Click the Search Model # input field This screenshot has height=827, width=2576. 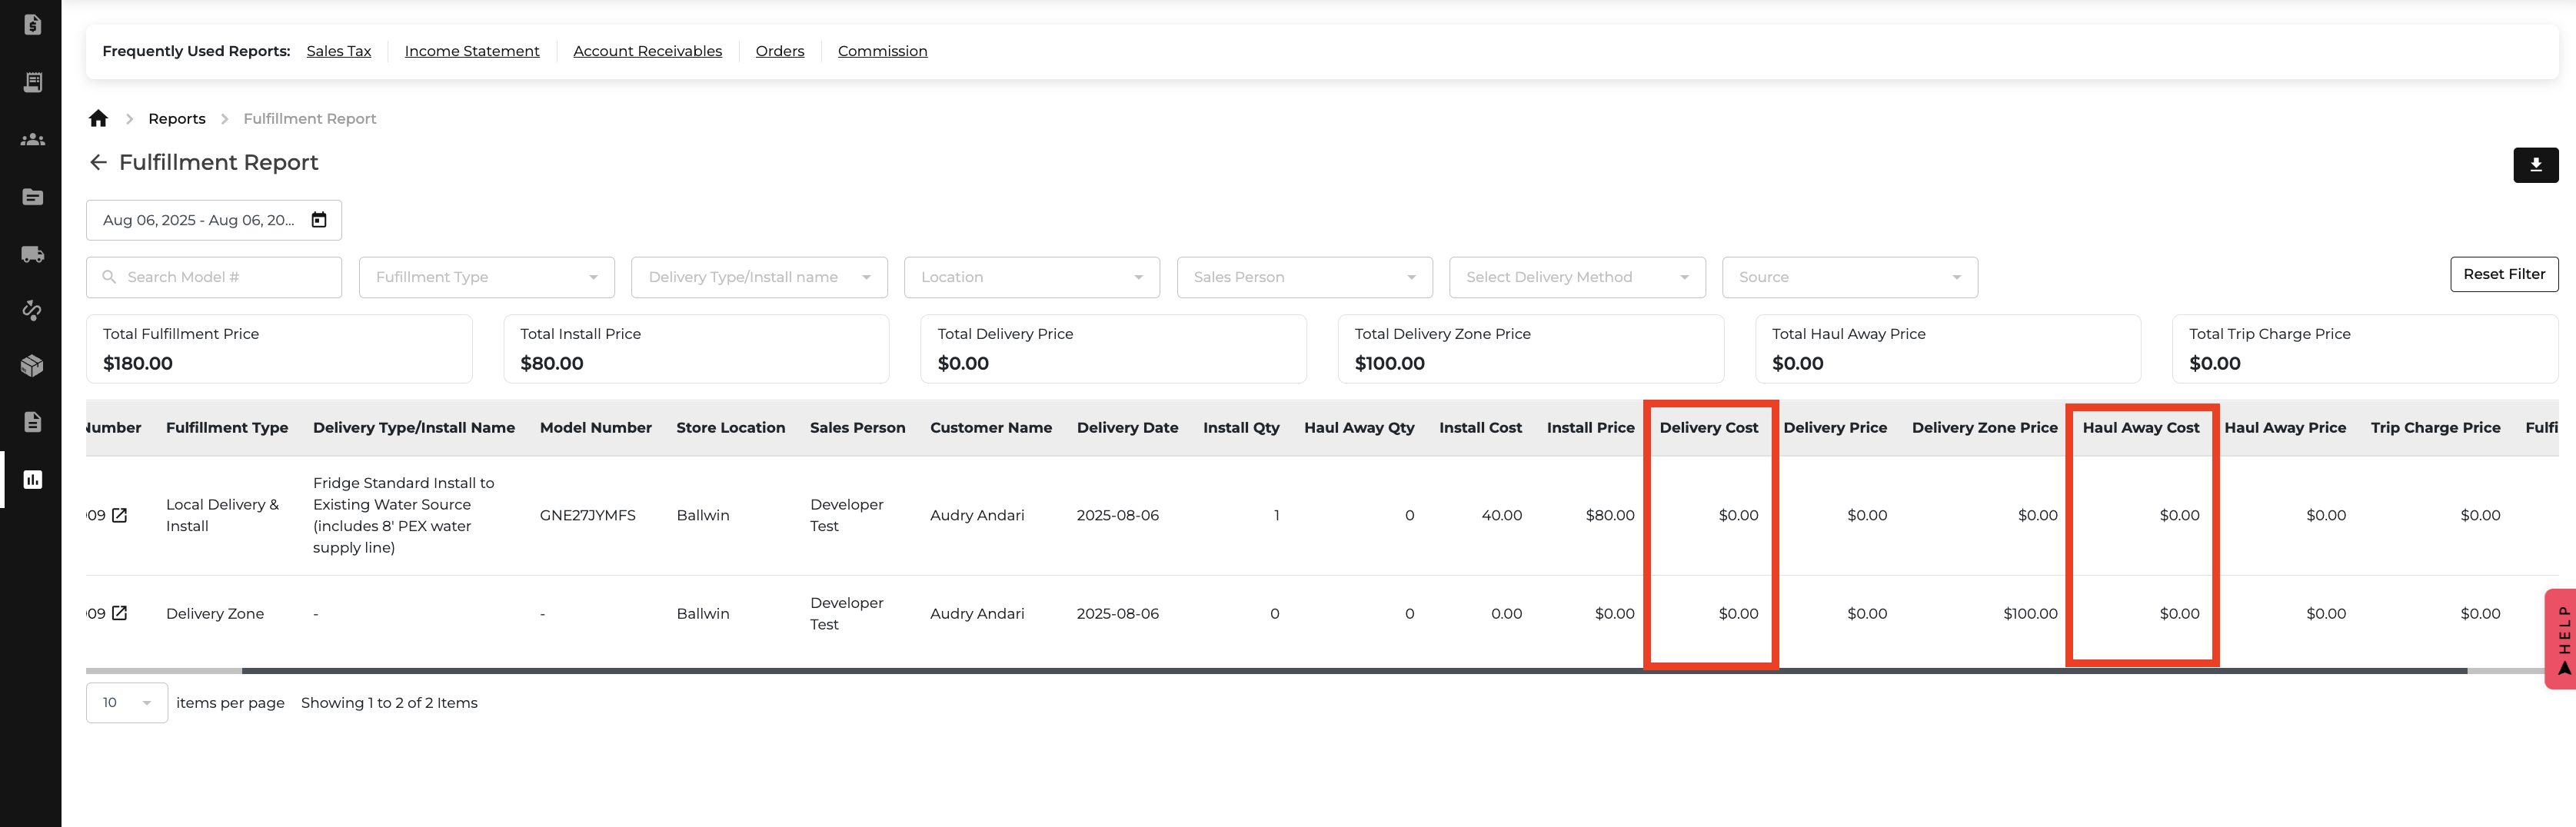(x=214, y=277)
